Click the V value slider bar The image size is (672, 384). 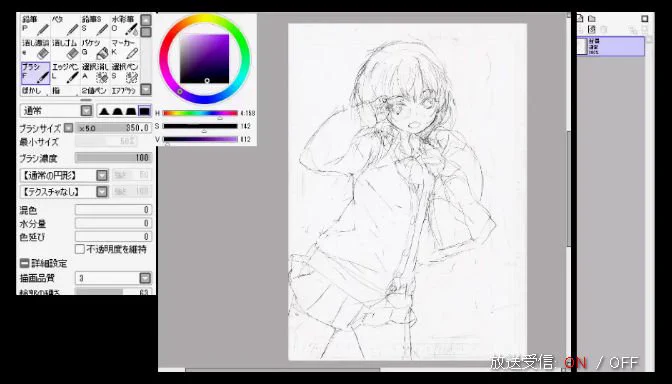[x=200, y=139]
